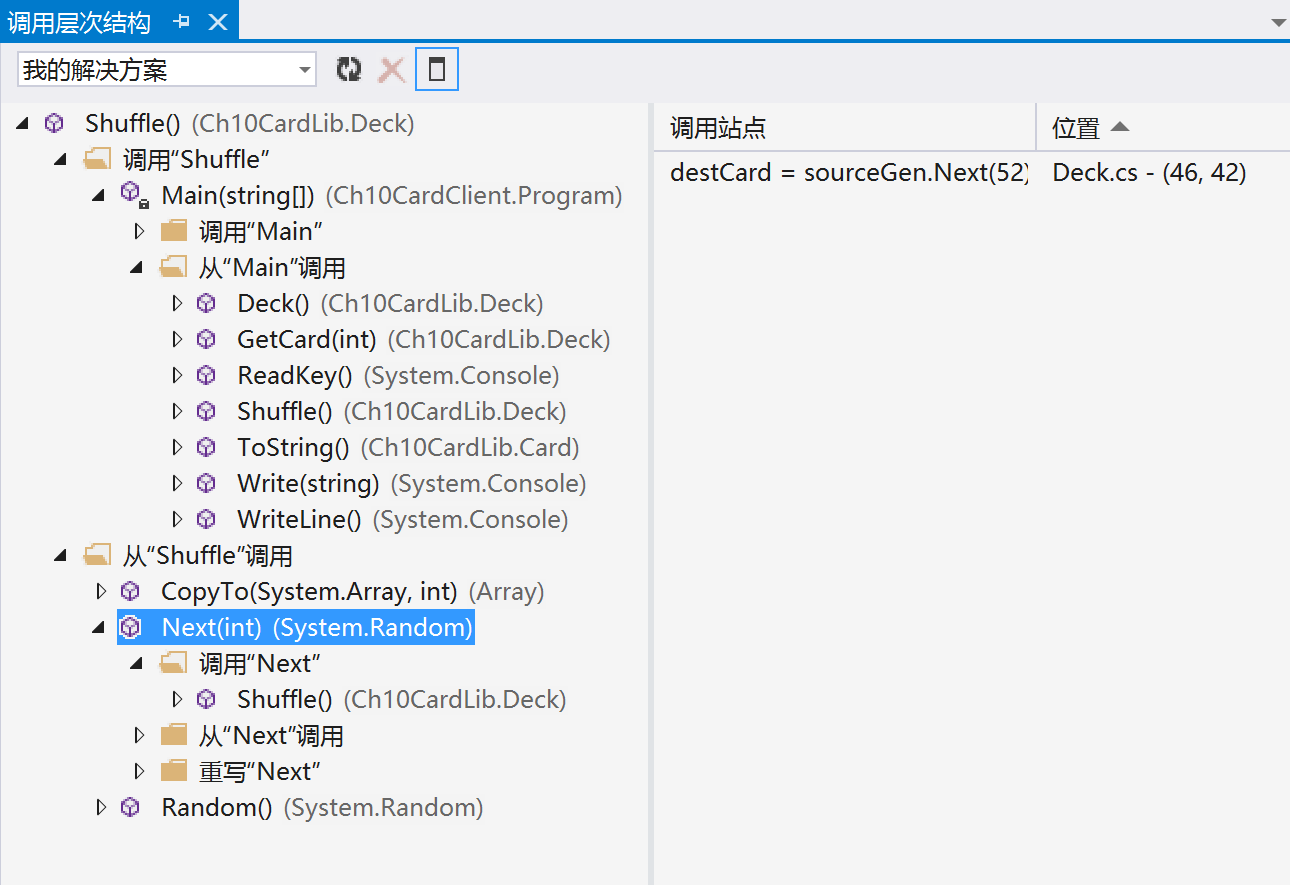Select the Random() (System.Random) row text

click(322, 807)
